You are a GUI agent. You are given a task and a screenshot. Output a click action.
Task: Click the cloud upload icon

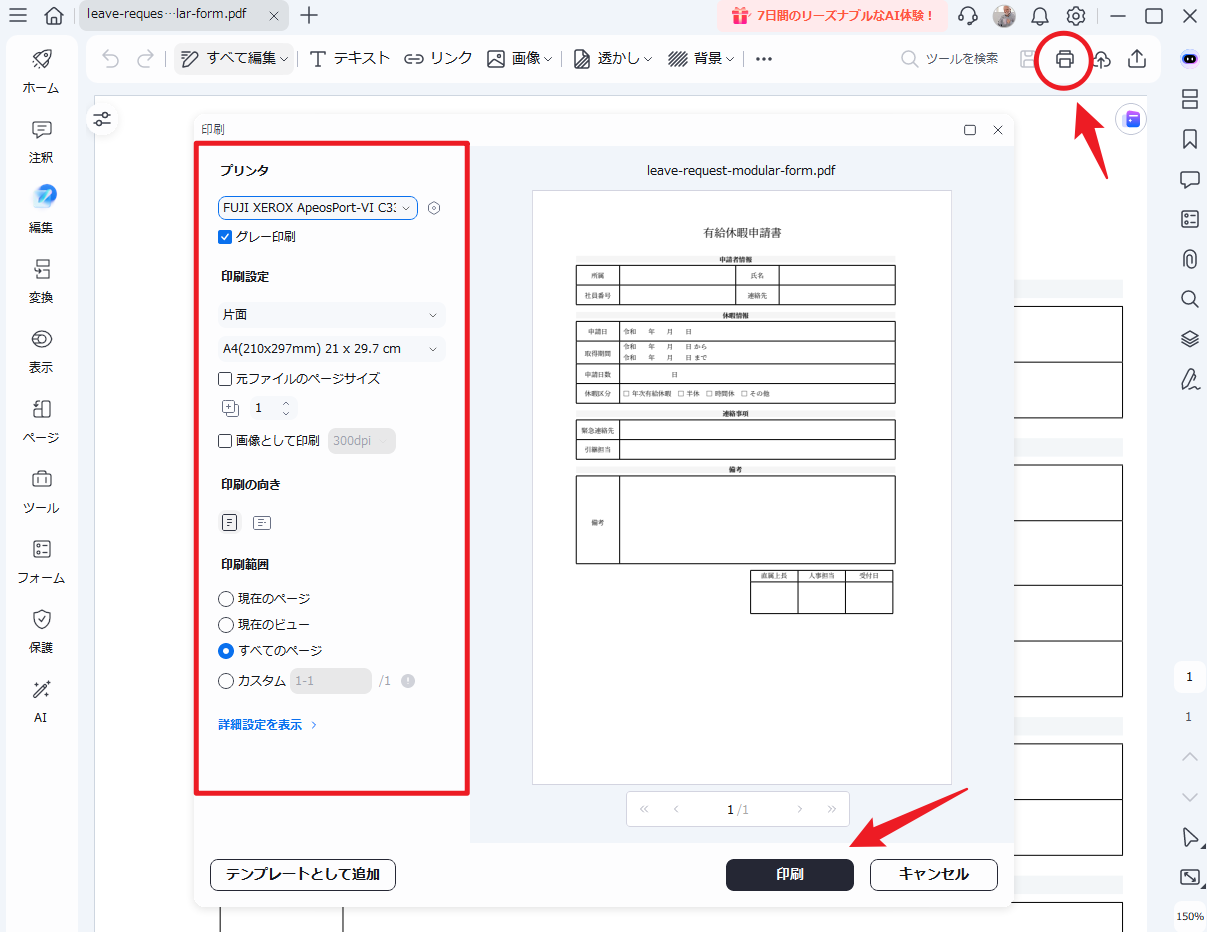pyautogui.click(x=1101, y=59)
